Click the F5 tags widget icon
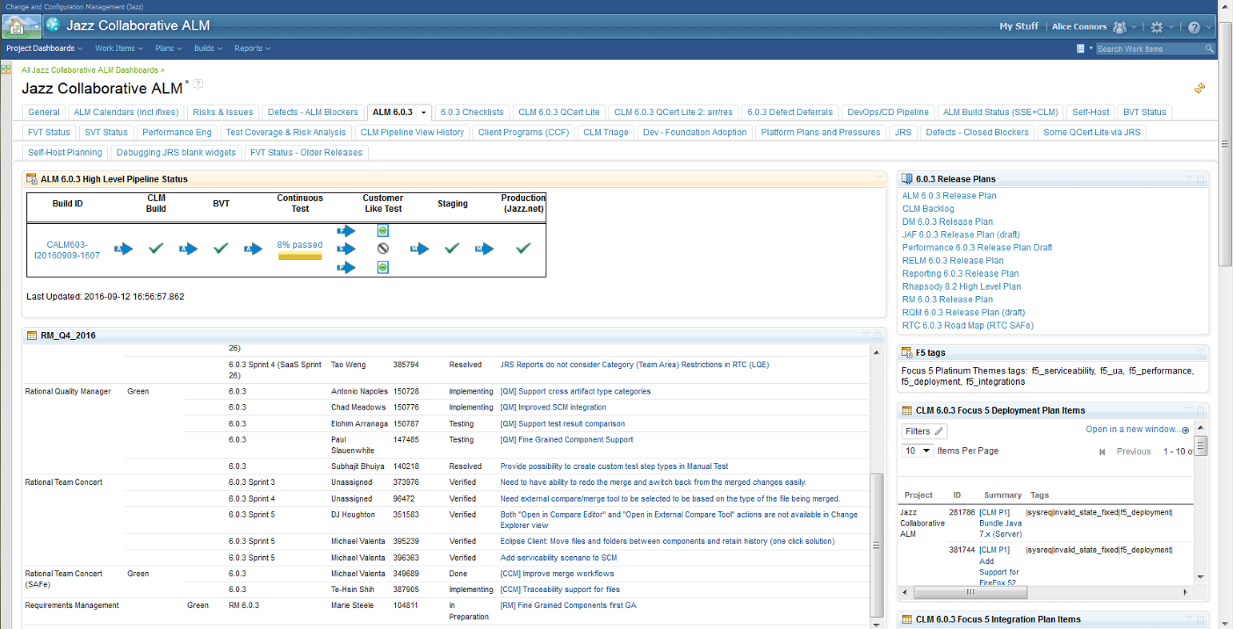1233x629 pixels. point(908,352)
